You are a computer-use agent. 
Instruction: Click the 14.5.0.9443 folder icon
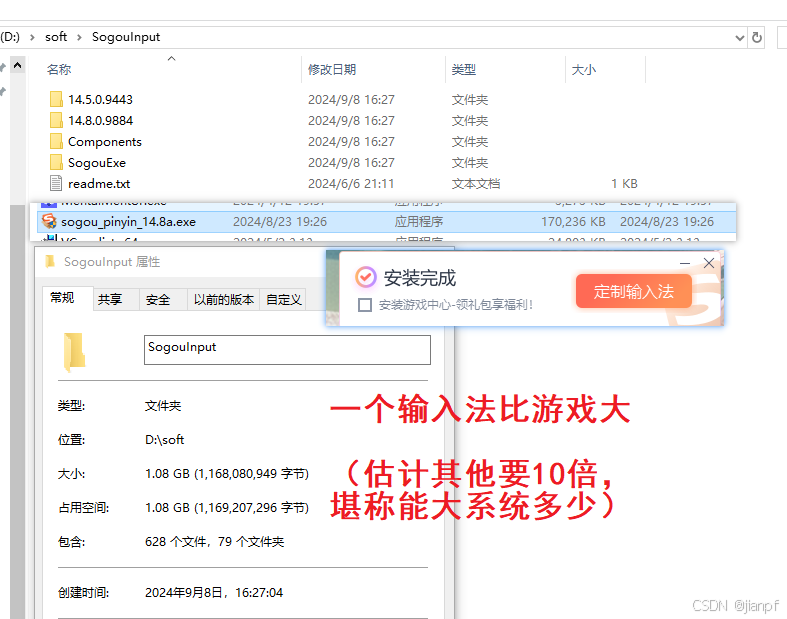56,99
